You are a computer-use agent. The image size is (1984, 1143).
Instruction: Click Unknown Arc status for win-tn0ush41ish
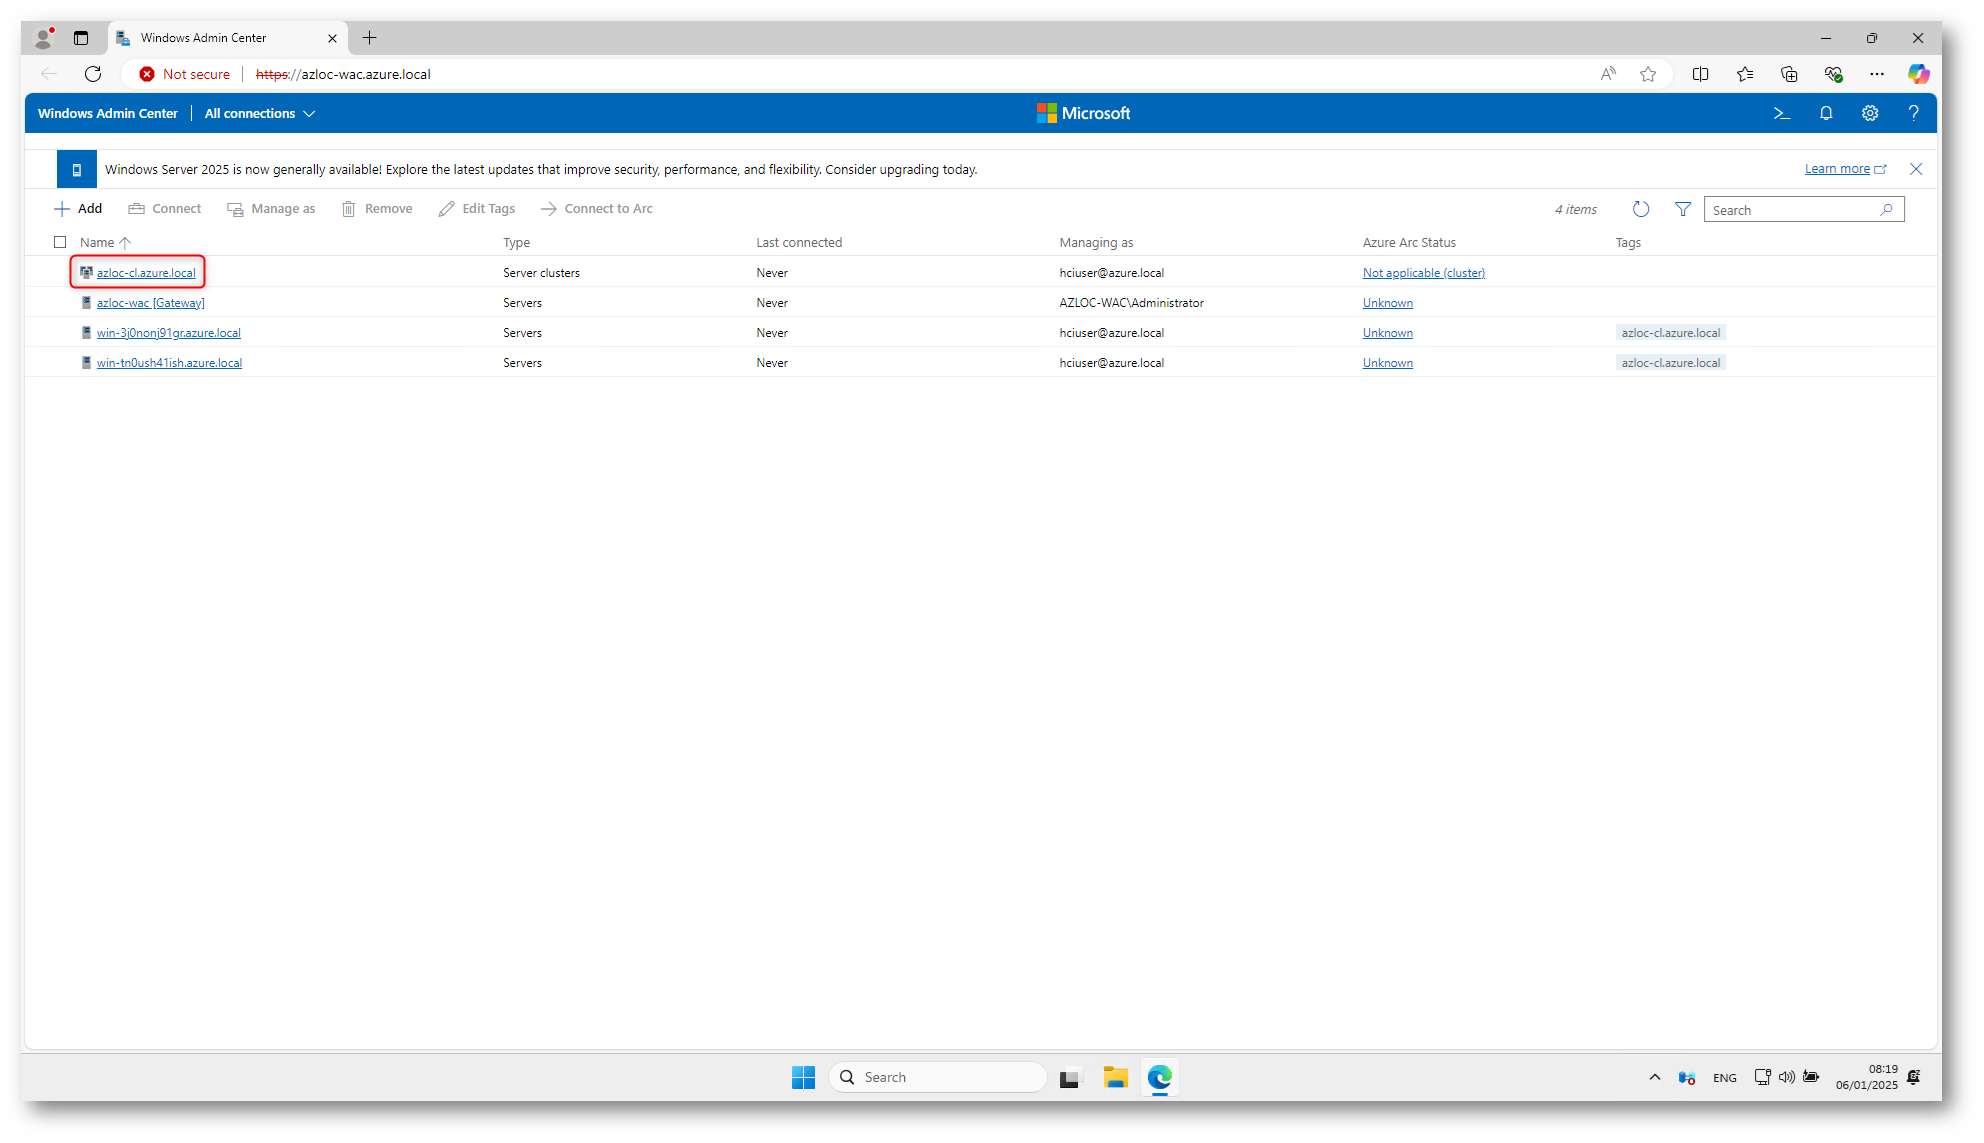(x=1387, y=362)
